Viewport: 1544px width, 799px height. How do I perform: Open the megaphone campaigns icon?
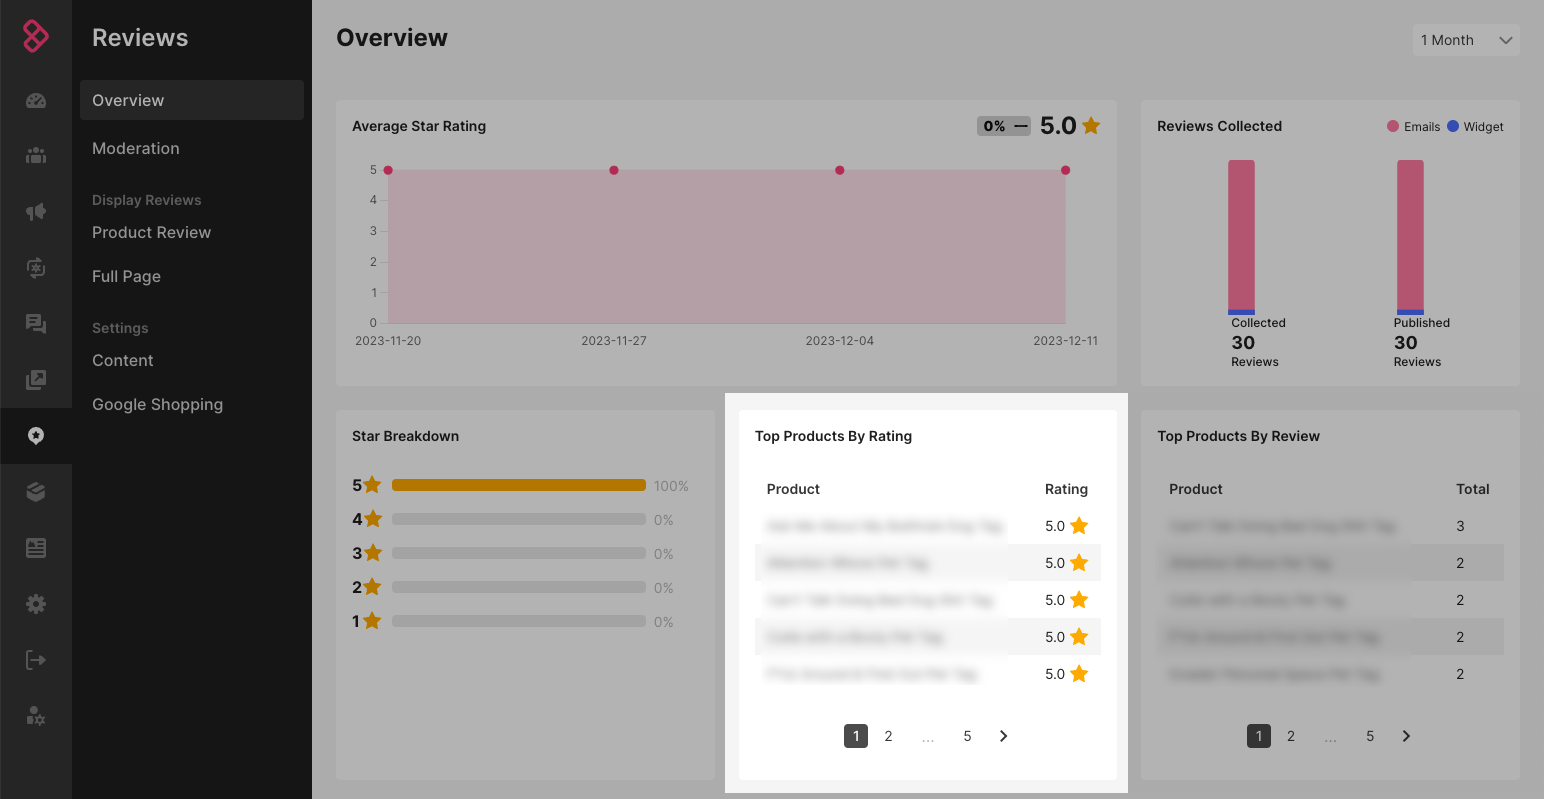(x=36, y=212)
